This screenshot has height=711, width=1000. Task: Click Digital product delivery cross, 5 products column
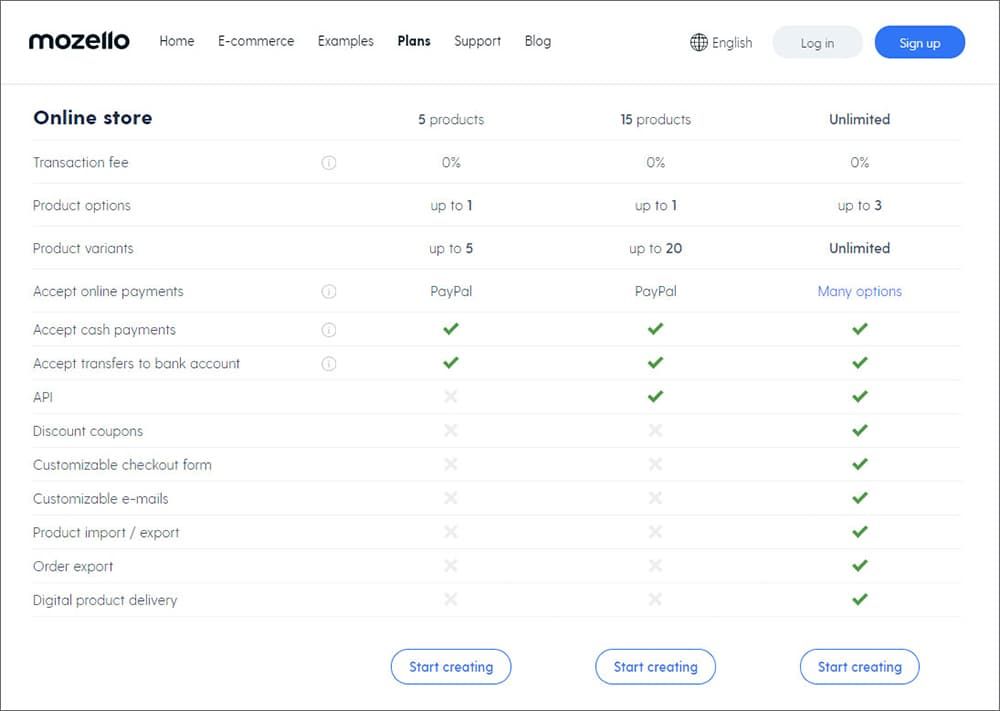pos(451,599)
